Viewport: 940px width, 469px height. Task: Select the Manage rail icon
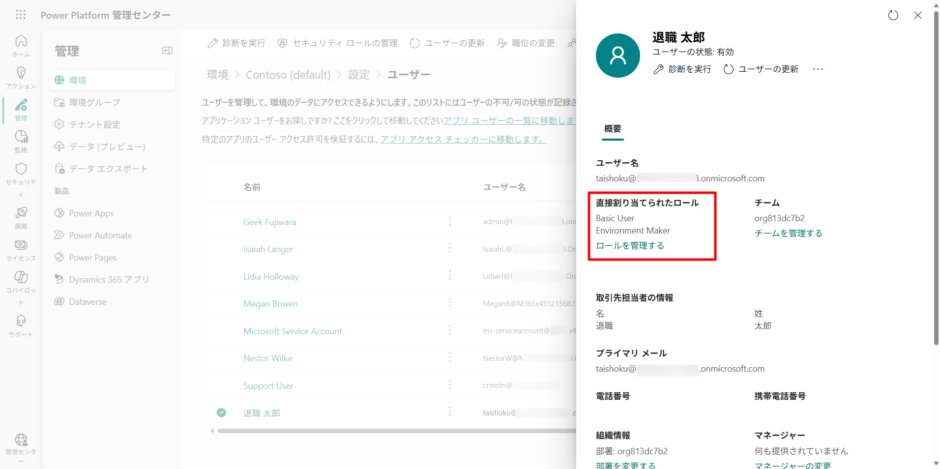tap(20, 109)
